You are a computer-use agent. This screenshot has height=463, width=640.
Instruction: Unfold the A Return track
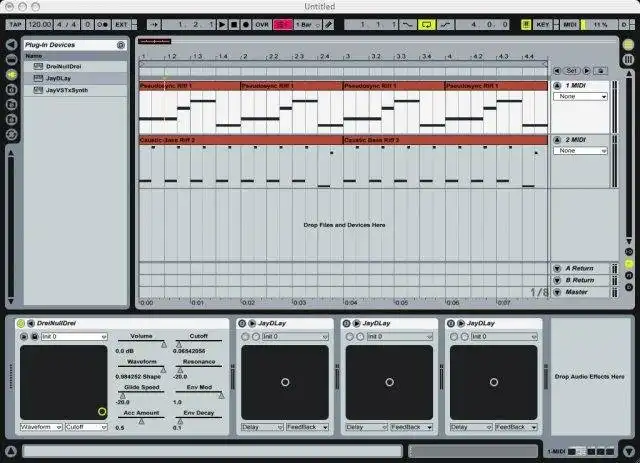click(557, 269)
